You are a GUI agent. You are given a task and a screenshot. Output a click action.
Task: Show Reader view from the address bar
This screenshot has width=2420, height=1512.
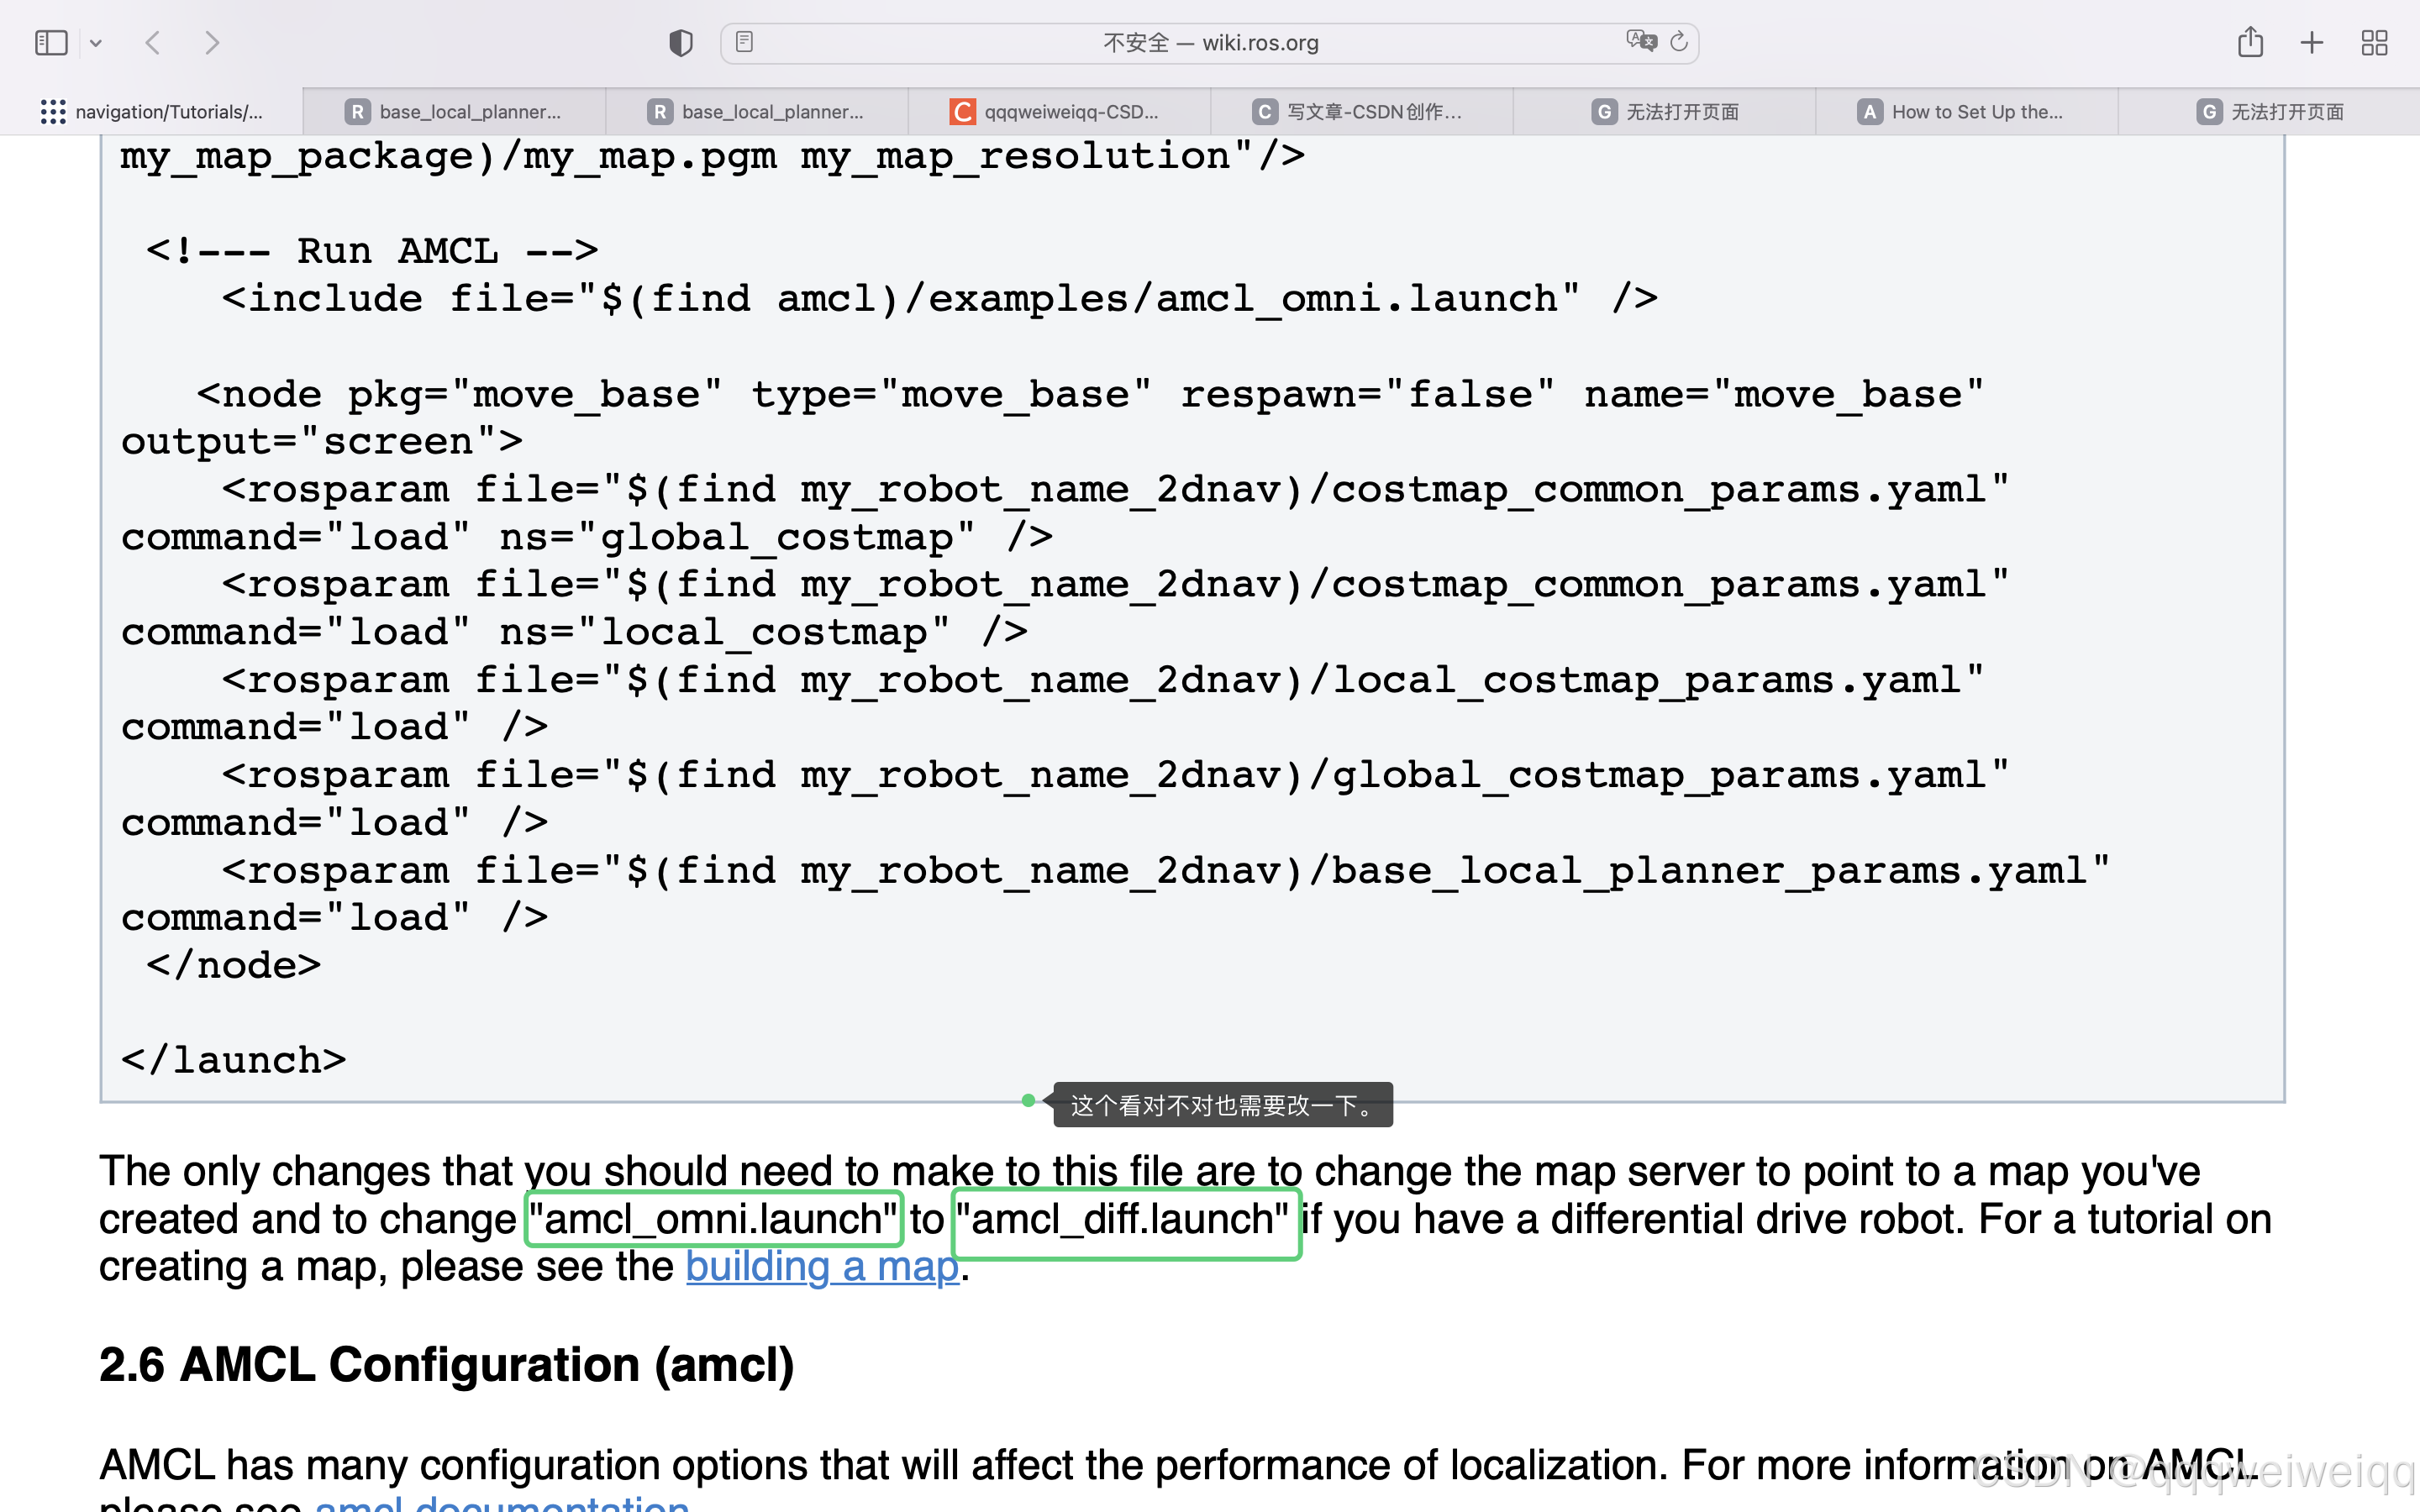[744, 42]
